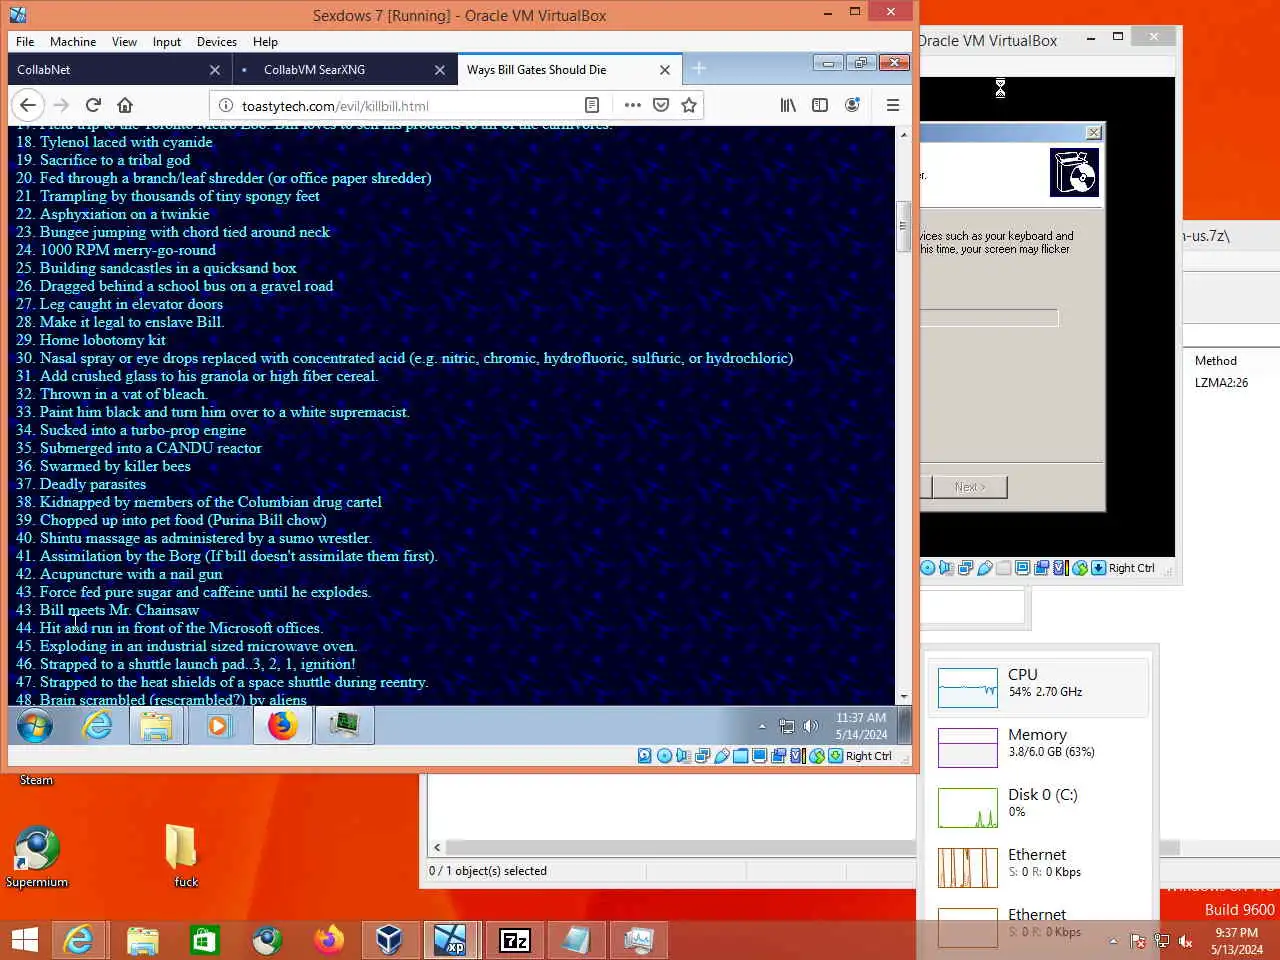1280x960 pixels.
Task: Open Firefox account icon
Action: [852, 105]
